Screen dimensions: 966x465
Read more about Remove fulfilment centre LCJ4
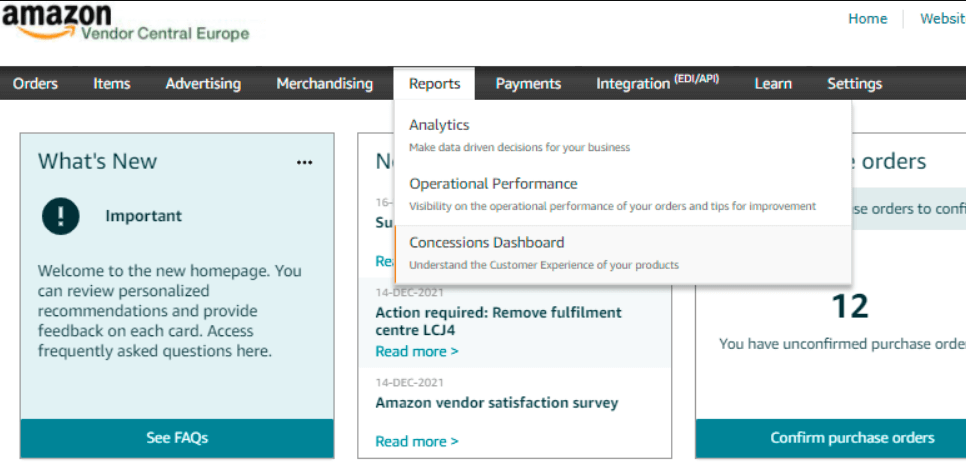(417, 352)
